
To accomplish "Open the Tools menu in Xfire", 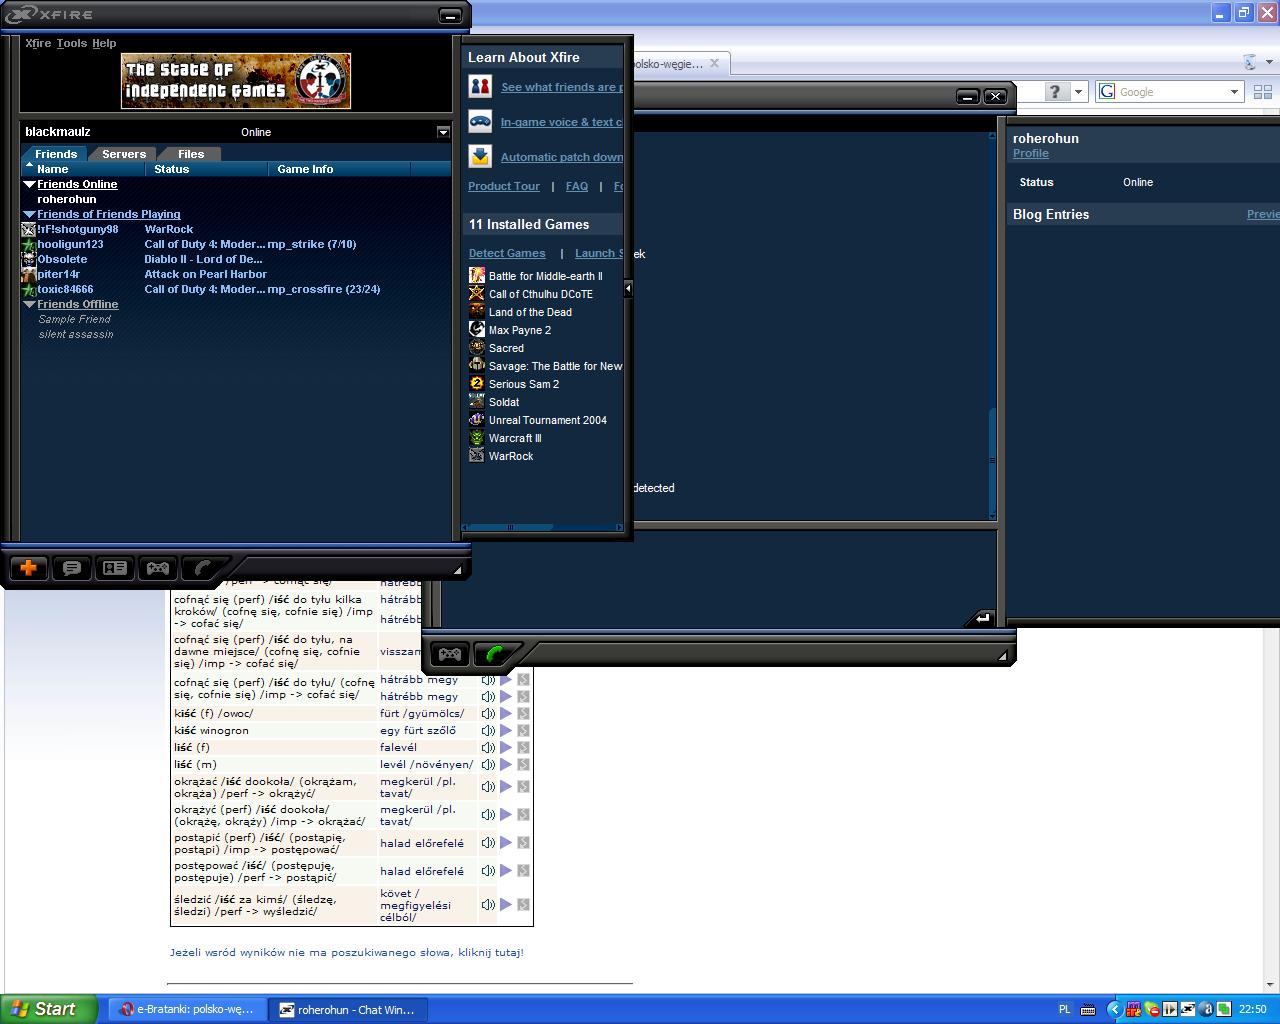I will pos(71,43).
